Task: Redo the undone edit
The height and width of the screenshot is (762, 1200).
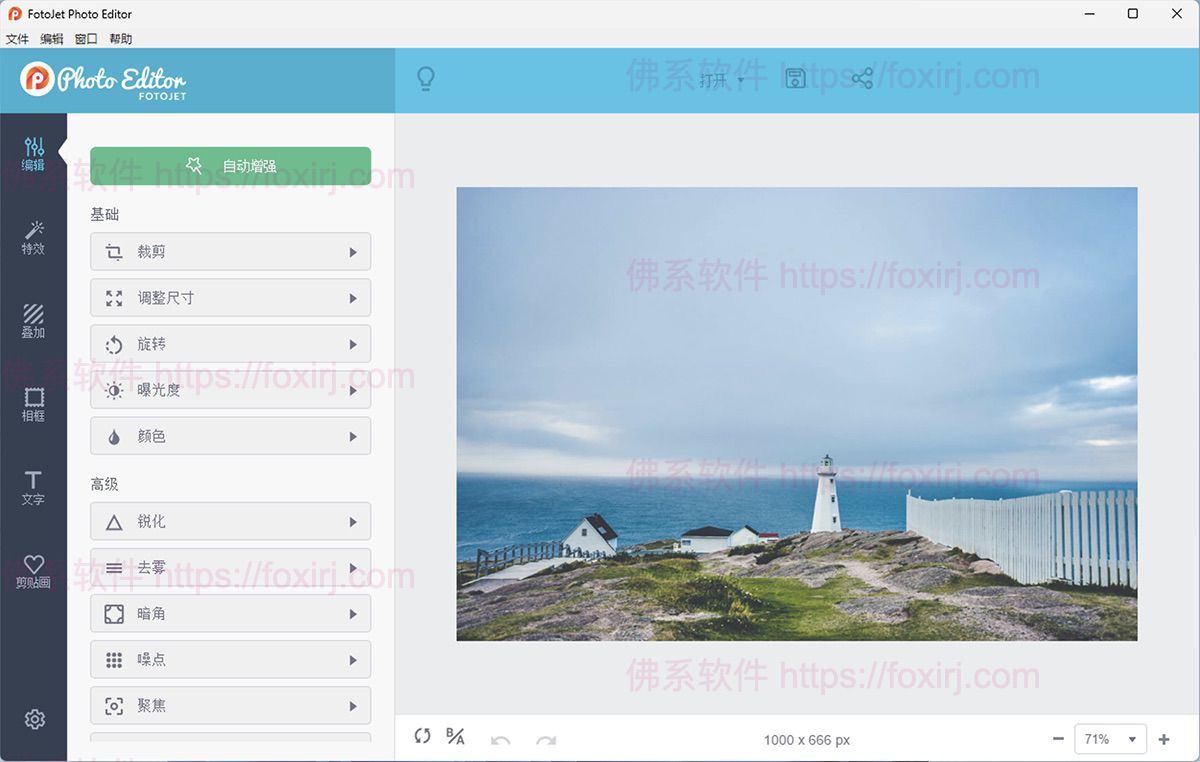Action: coord(545,739)
